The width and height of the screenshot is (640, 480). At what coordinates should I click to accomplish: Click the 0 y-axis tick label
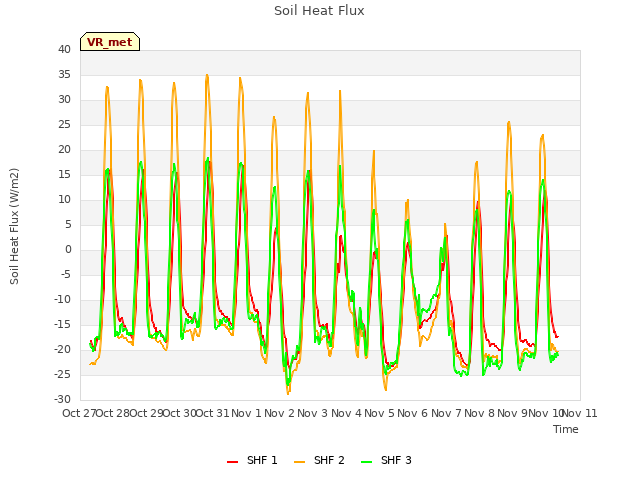pyautogui.click(x=68, y=249)
